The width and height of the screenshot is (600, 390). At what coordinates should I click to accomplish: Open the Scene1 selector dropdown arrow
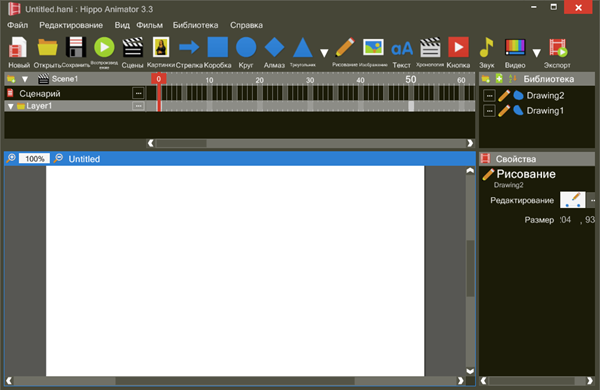(x=25, y=79)
